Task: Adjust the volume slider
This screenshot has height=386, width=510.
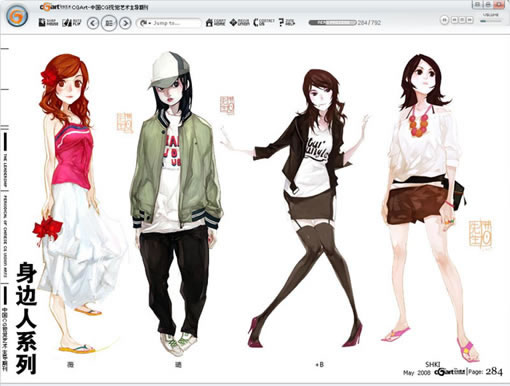Action: [490, 21]
